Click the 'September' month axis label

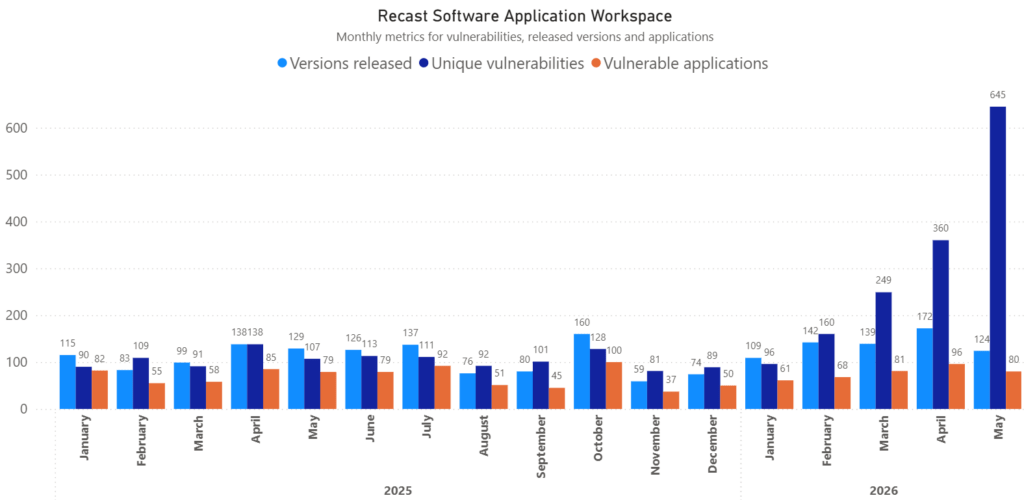click(x=541, y=444)
